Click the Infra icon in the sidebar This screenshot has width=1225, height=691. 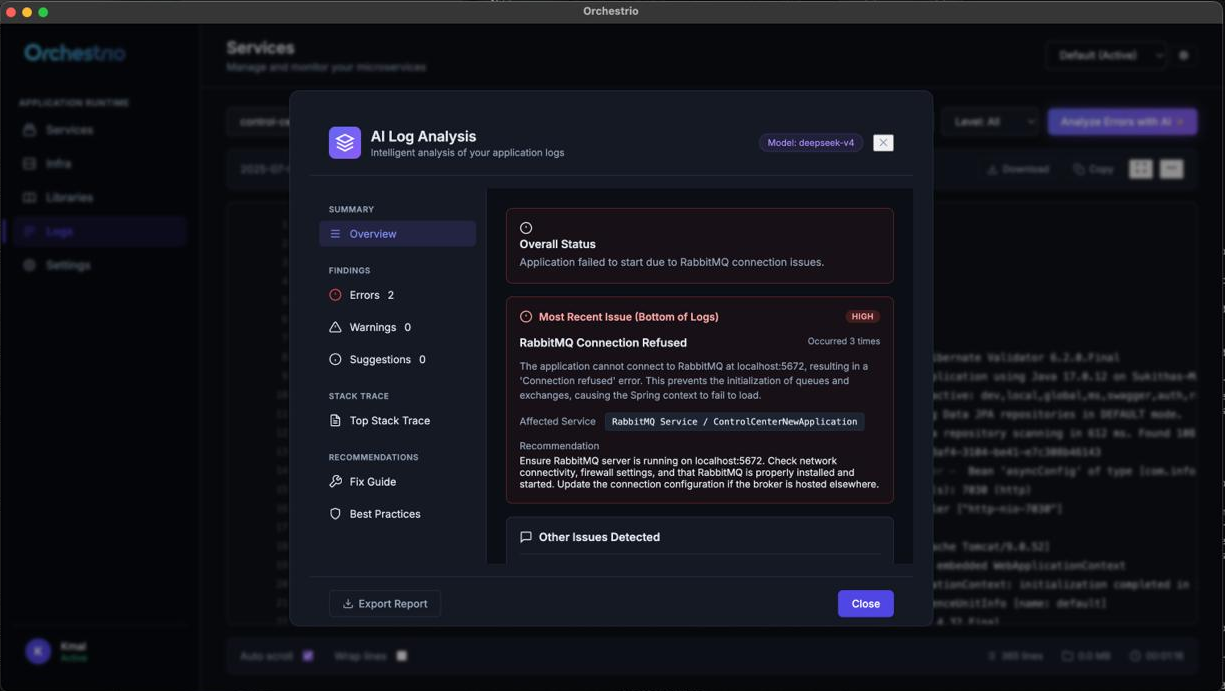click(x=29, y=164)
